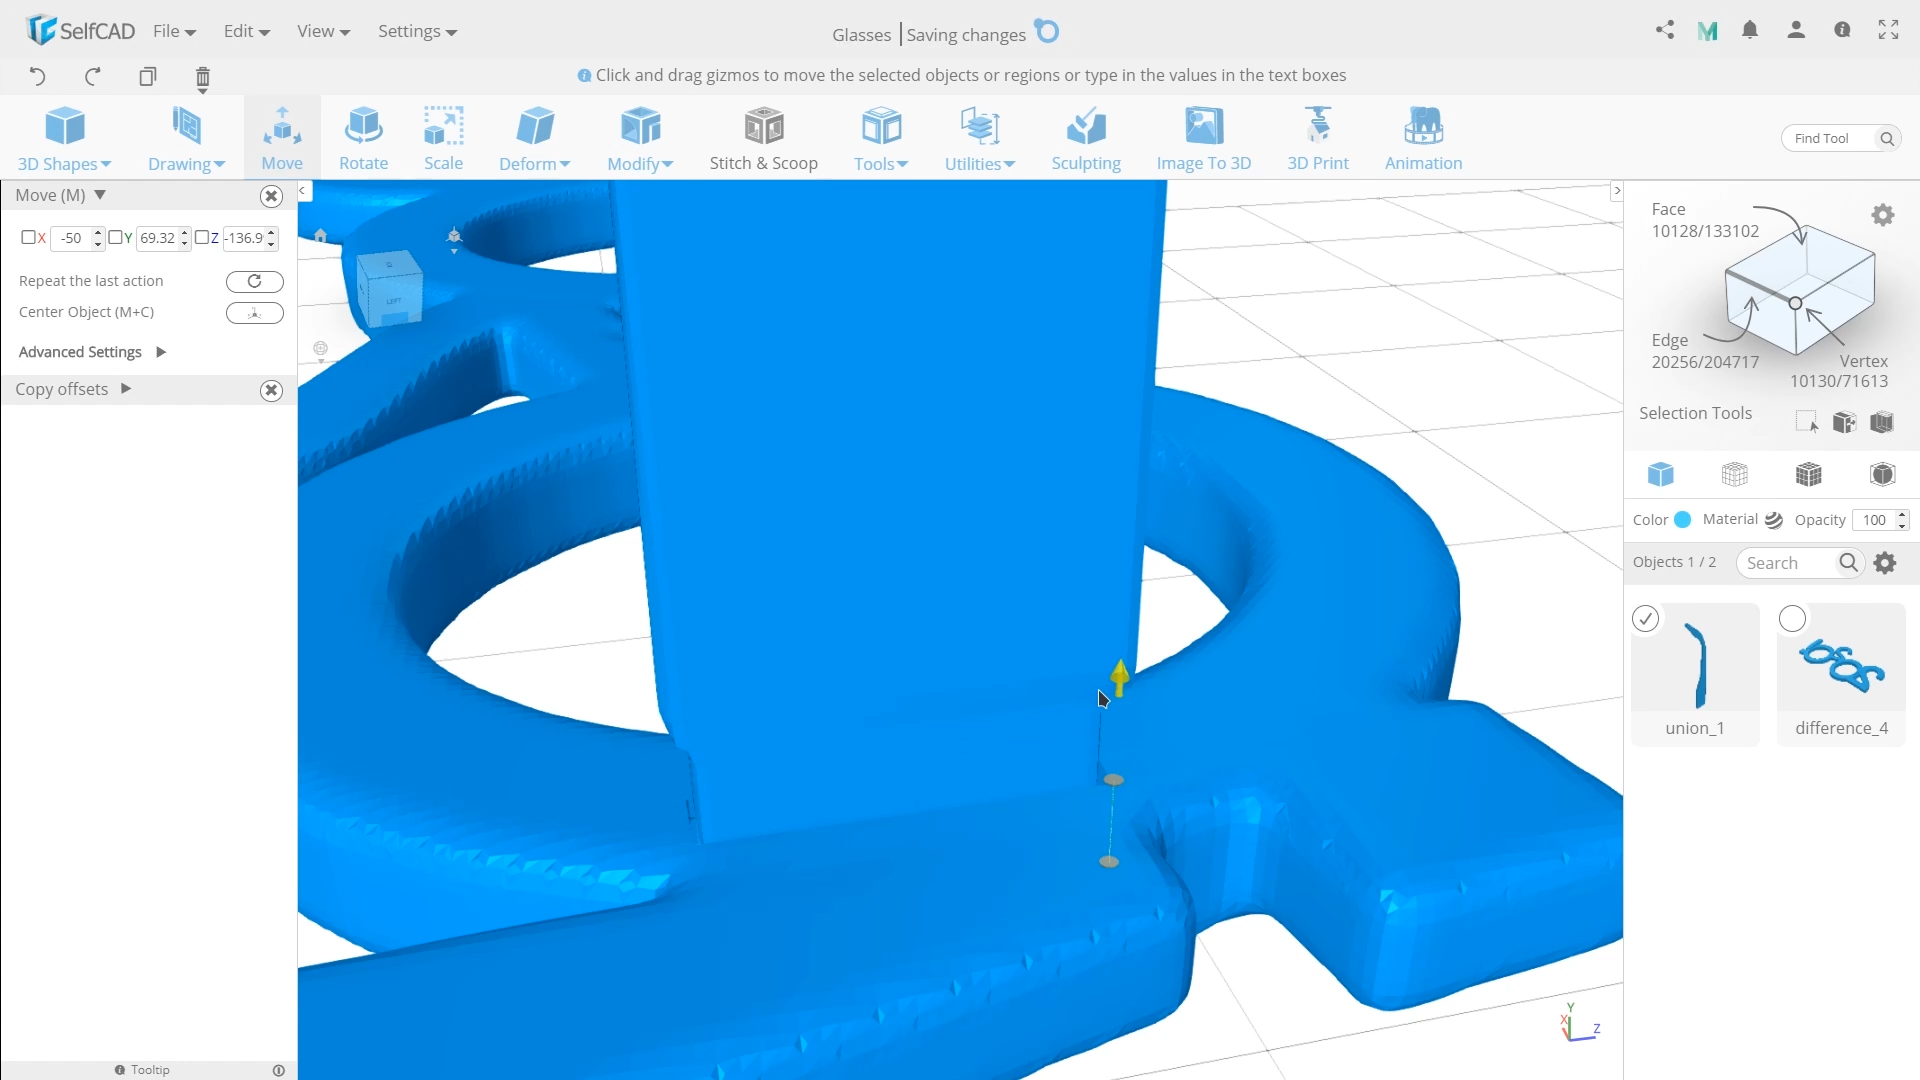This screenshot has height=1080, width=1920.
Task: Collapse the Move (M) panel arrow
Action: tap(100, 195)
